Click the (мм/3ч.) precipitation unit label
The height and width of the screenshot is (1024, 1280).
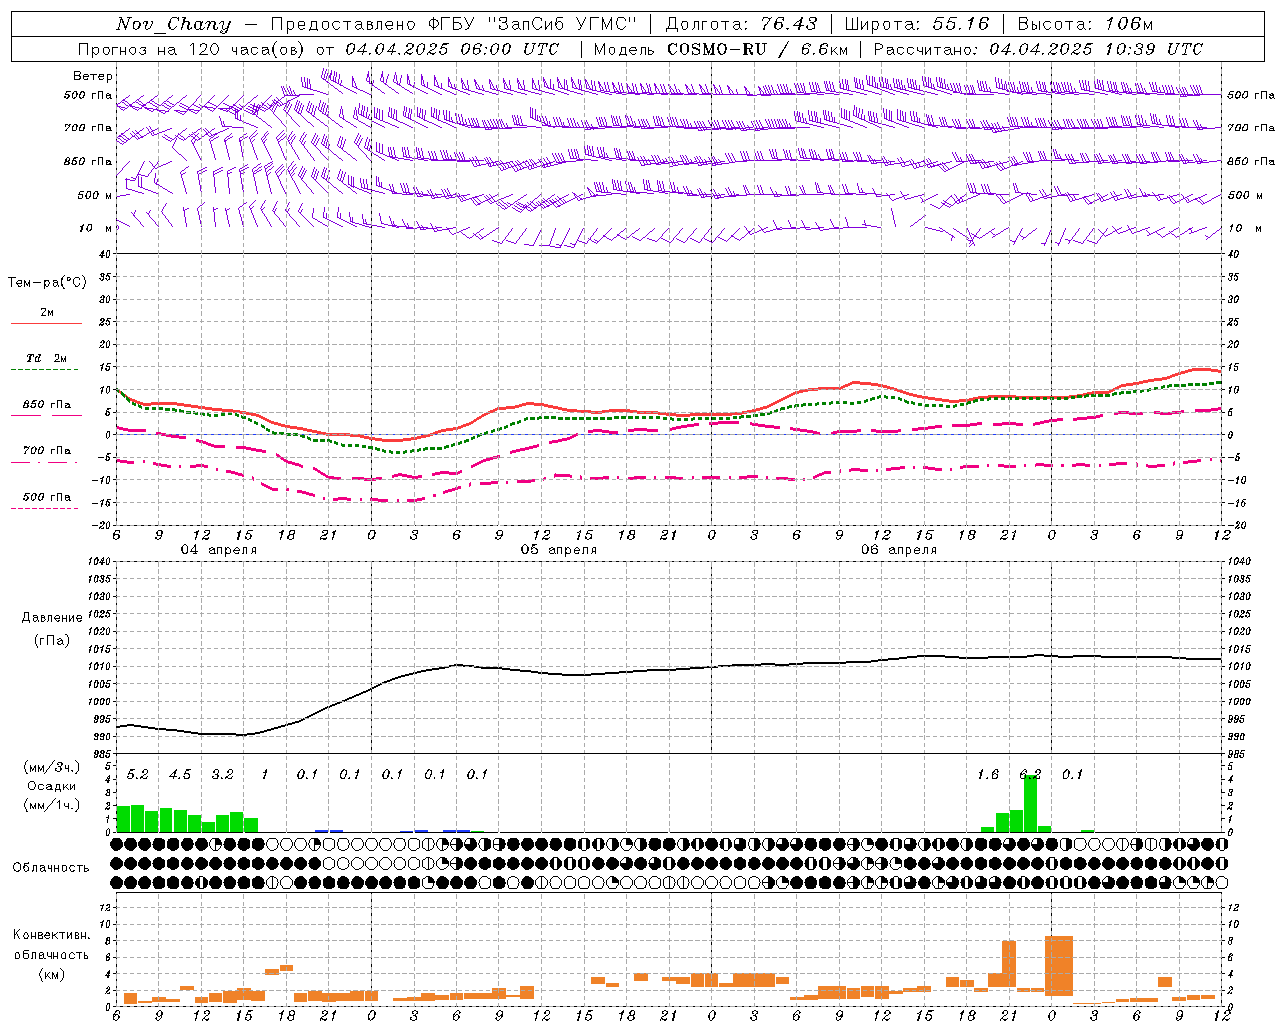(x=51, y=768)
